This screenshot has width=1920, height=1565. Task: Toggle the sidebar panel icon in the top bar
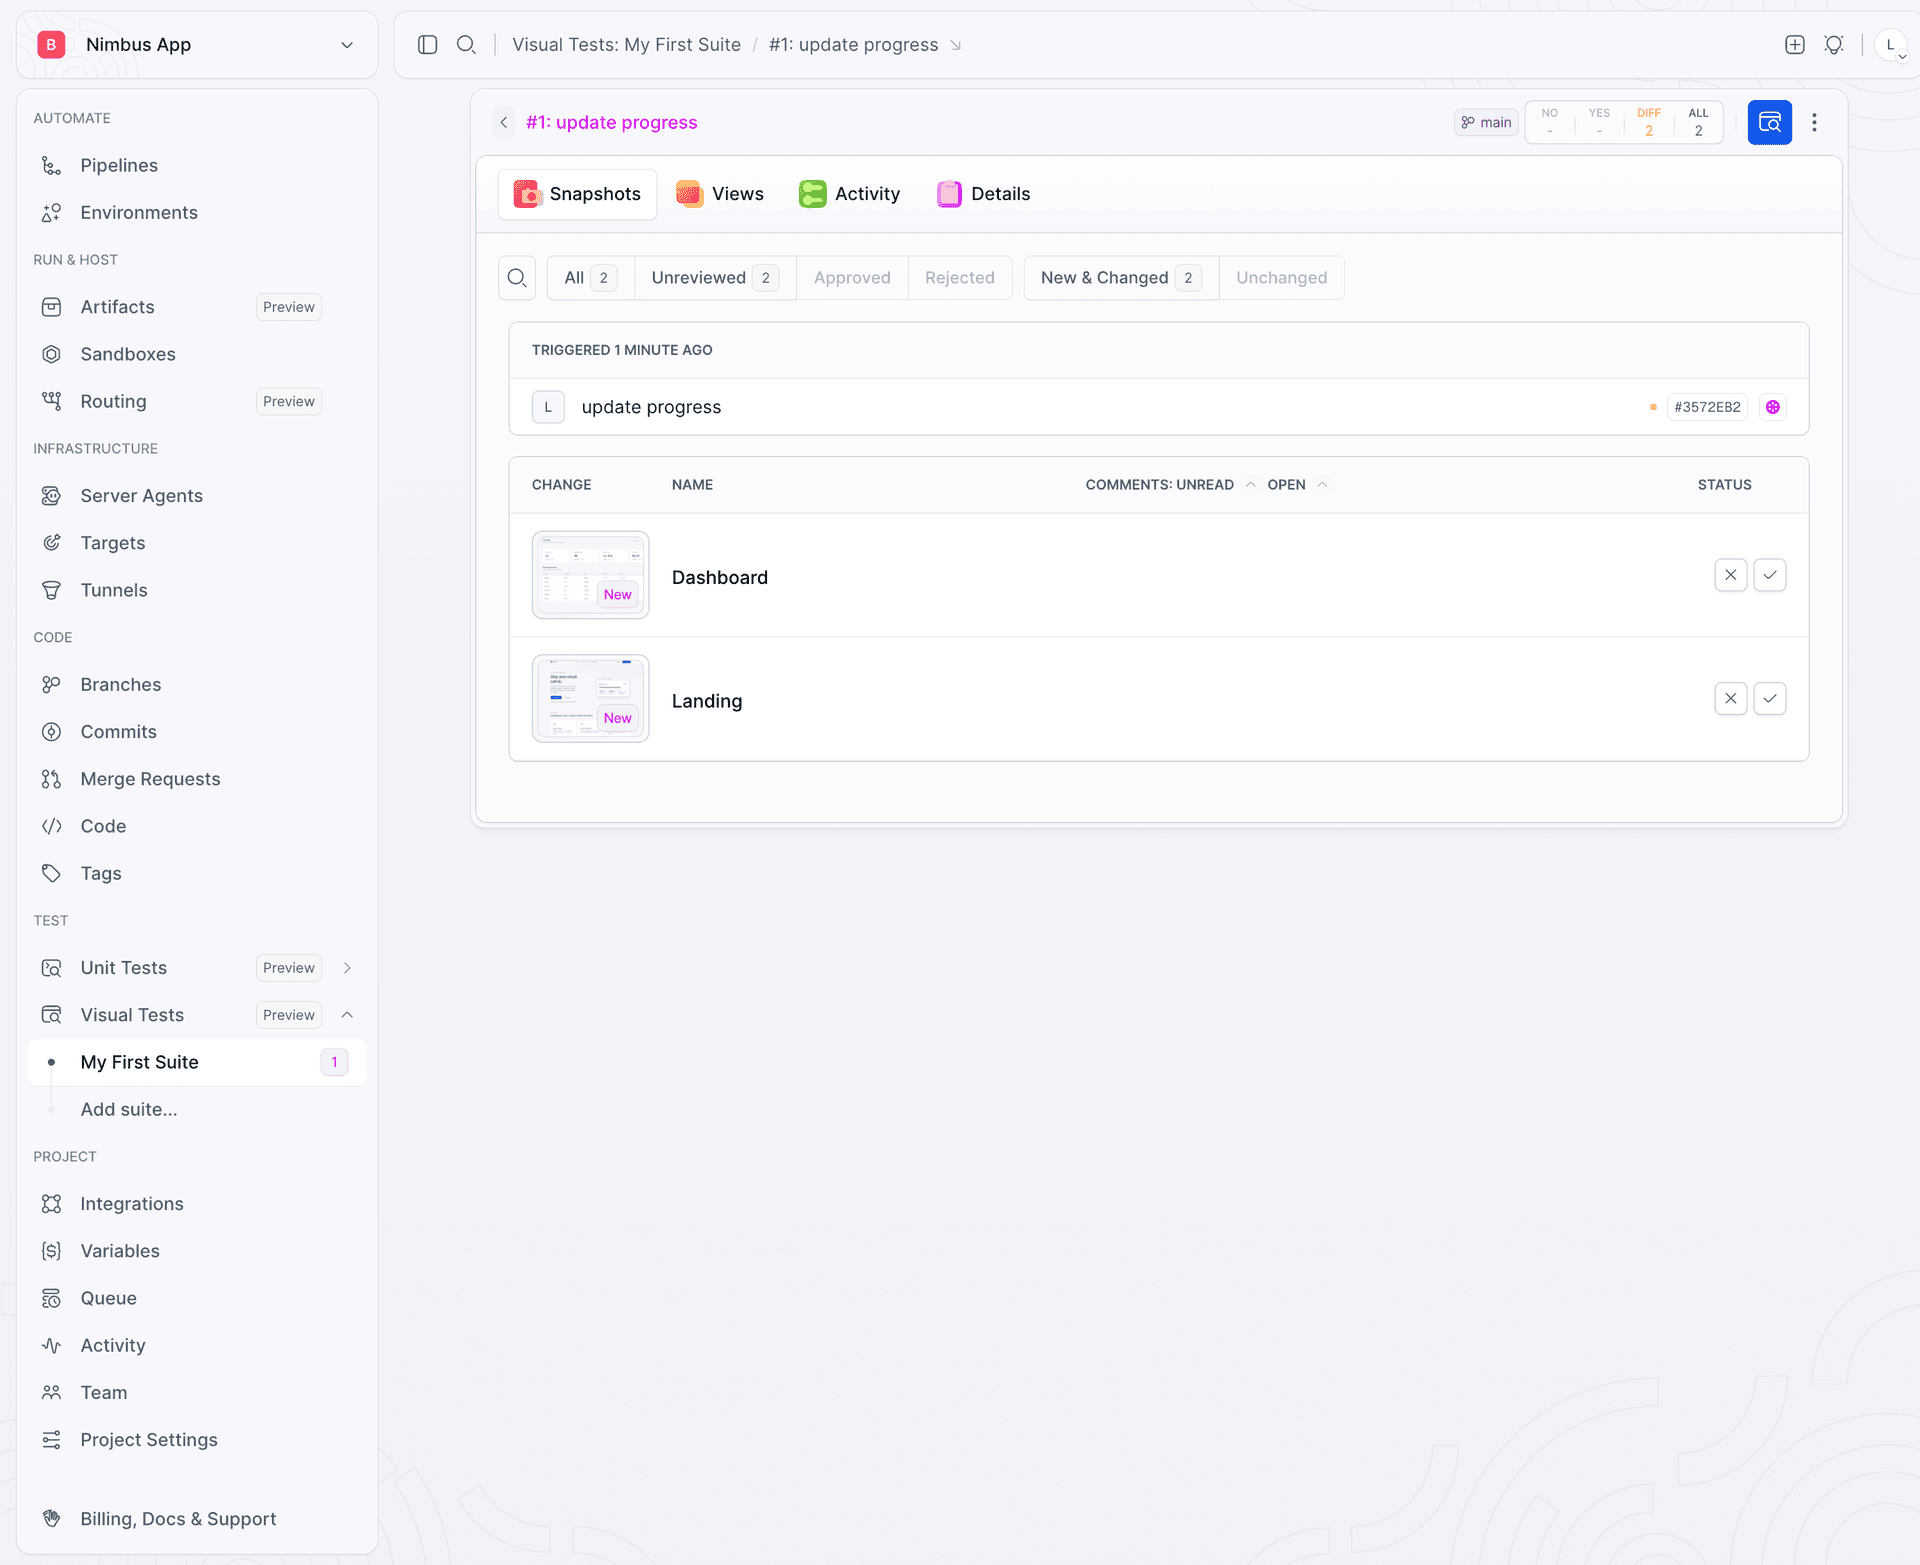[x=428, y=45]
